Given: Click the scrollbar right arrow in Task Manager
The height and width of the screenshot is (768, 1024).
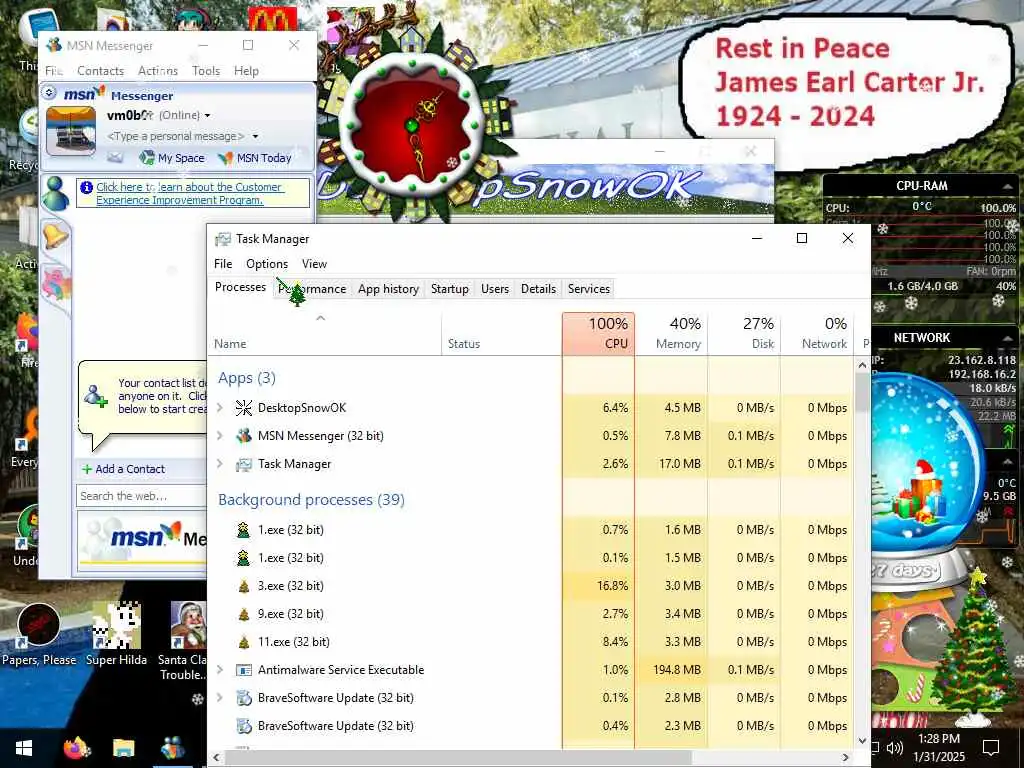Looking at the screenshot, I should point(846,758).
